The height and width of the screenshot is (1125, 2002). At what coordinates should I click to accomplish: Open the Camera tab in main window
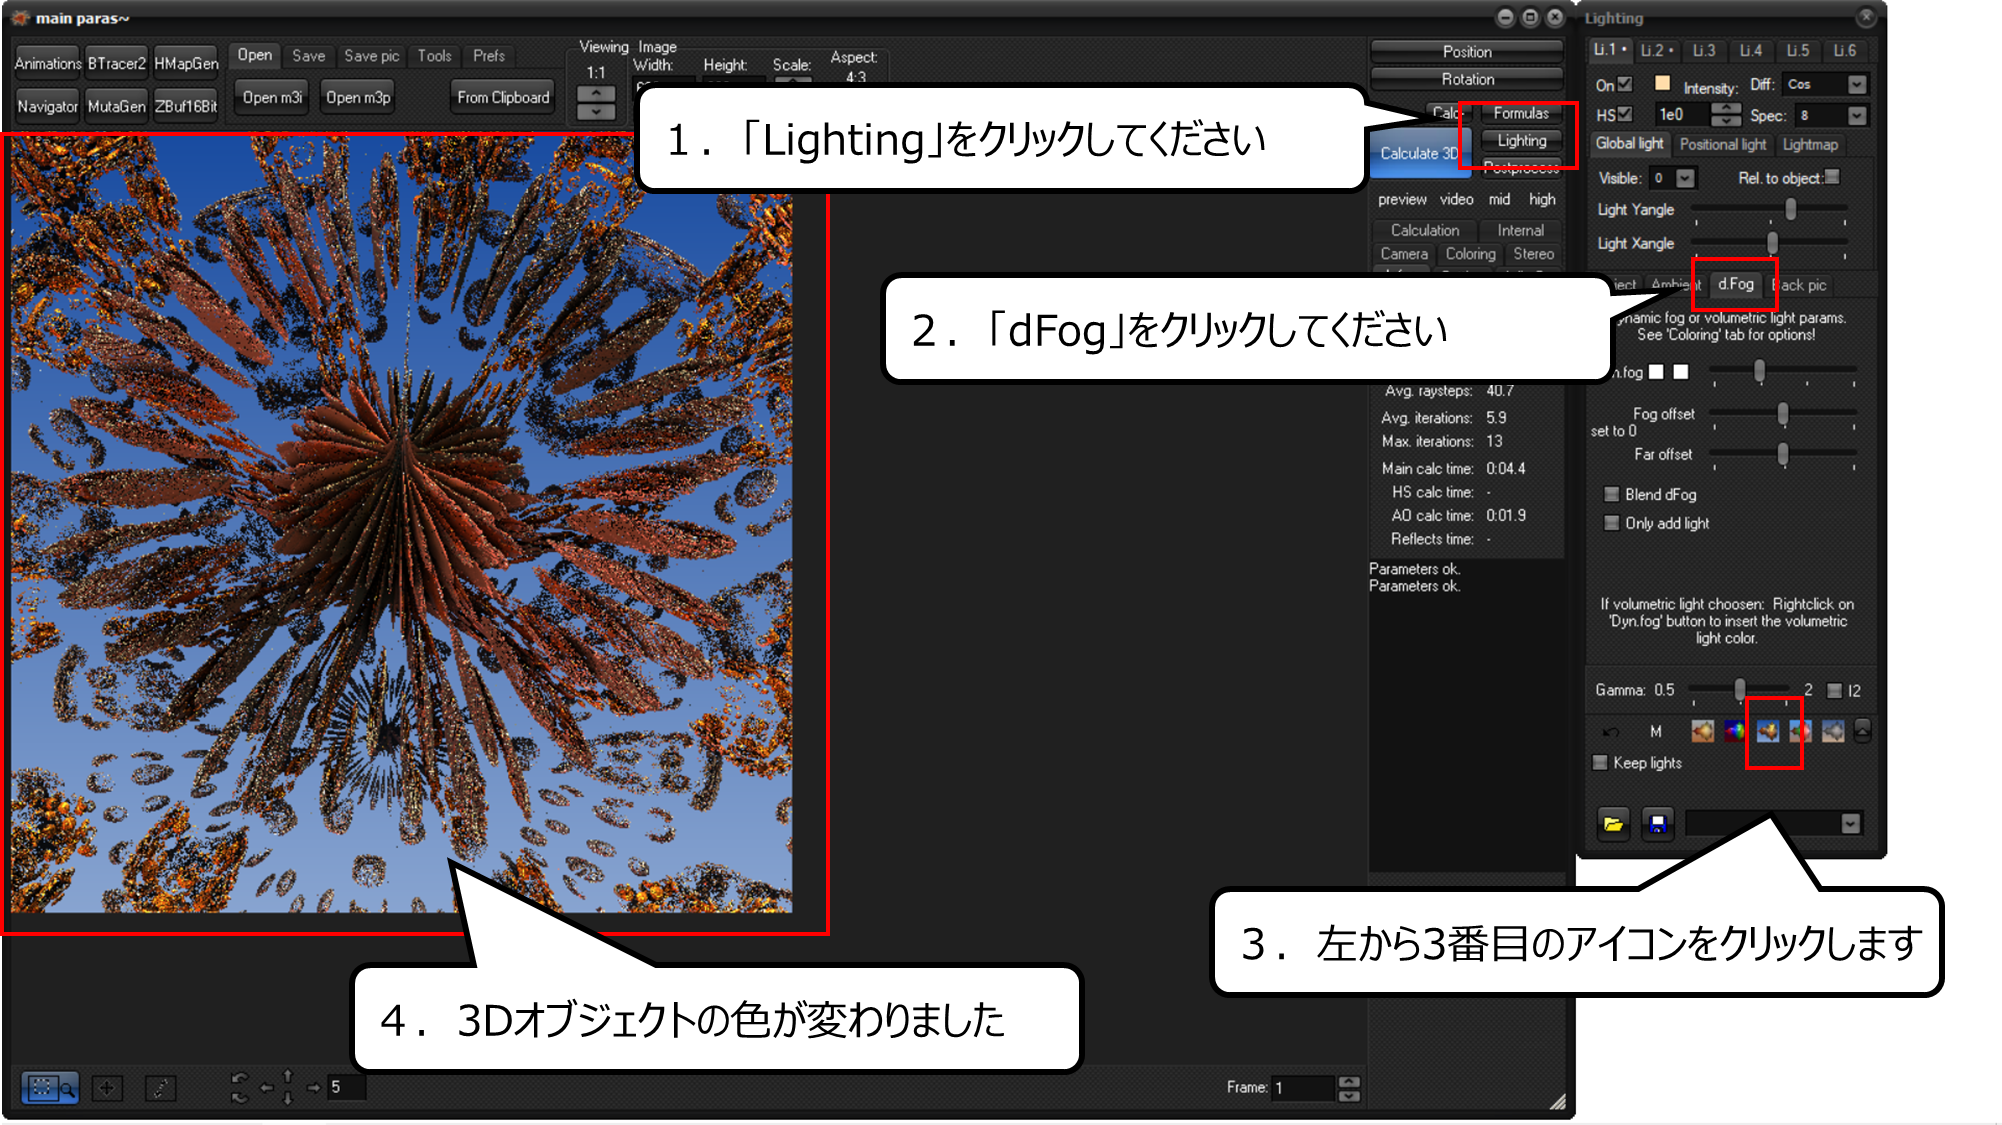1404,254
